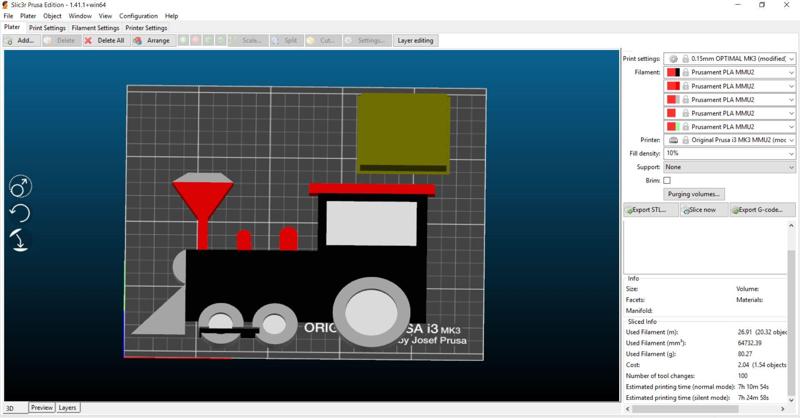800x418 pixels.
Task: Click the red Fewer copies icon
Action: click(195, 40)
